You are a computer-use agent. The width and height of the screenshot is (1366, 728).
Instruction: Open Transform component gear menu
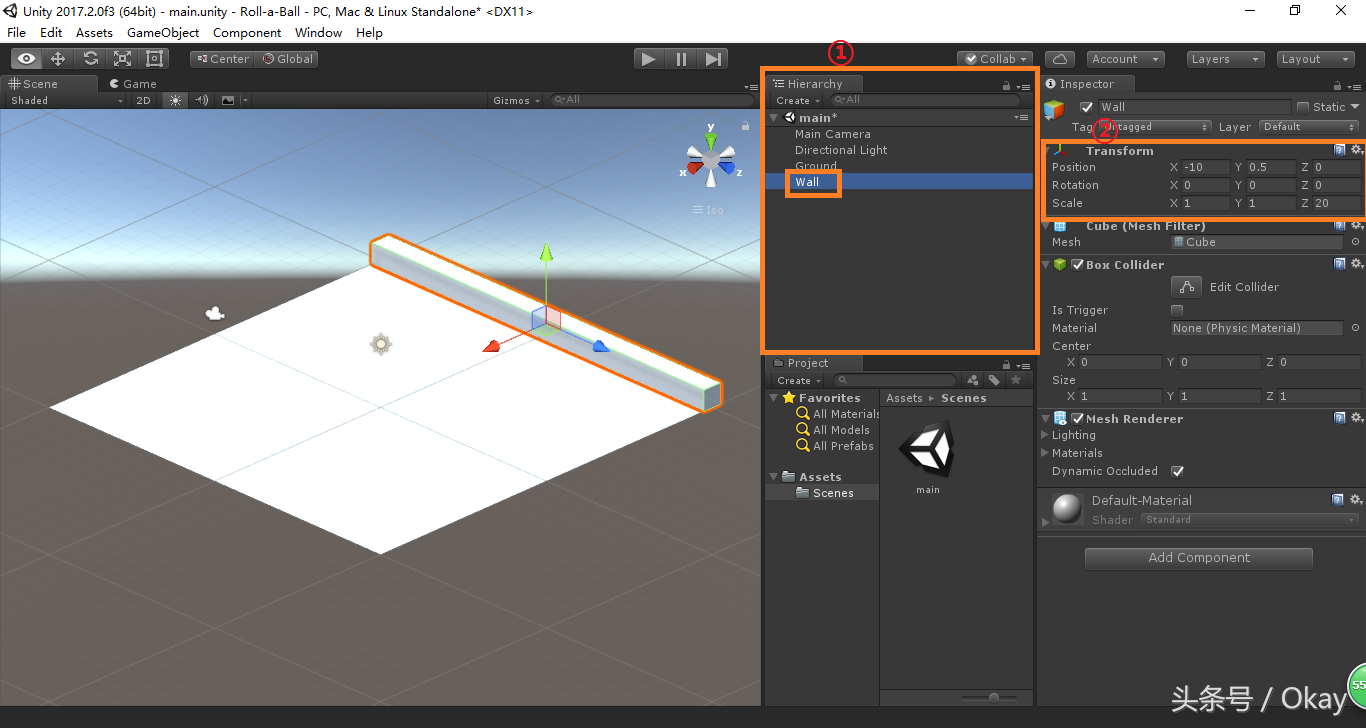(1356, 150)
